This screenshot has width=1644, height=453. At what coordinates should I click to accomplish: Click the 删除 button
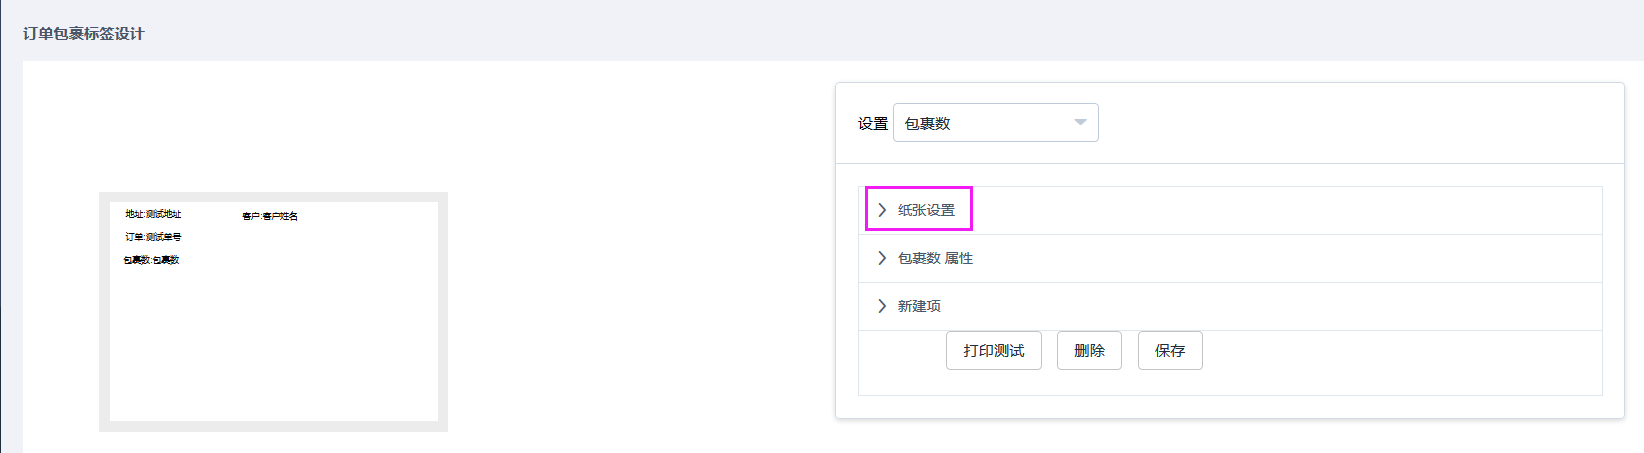[x=1089, y=351]
